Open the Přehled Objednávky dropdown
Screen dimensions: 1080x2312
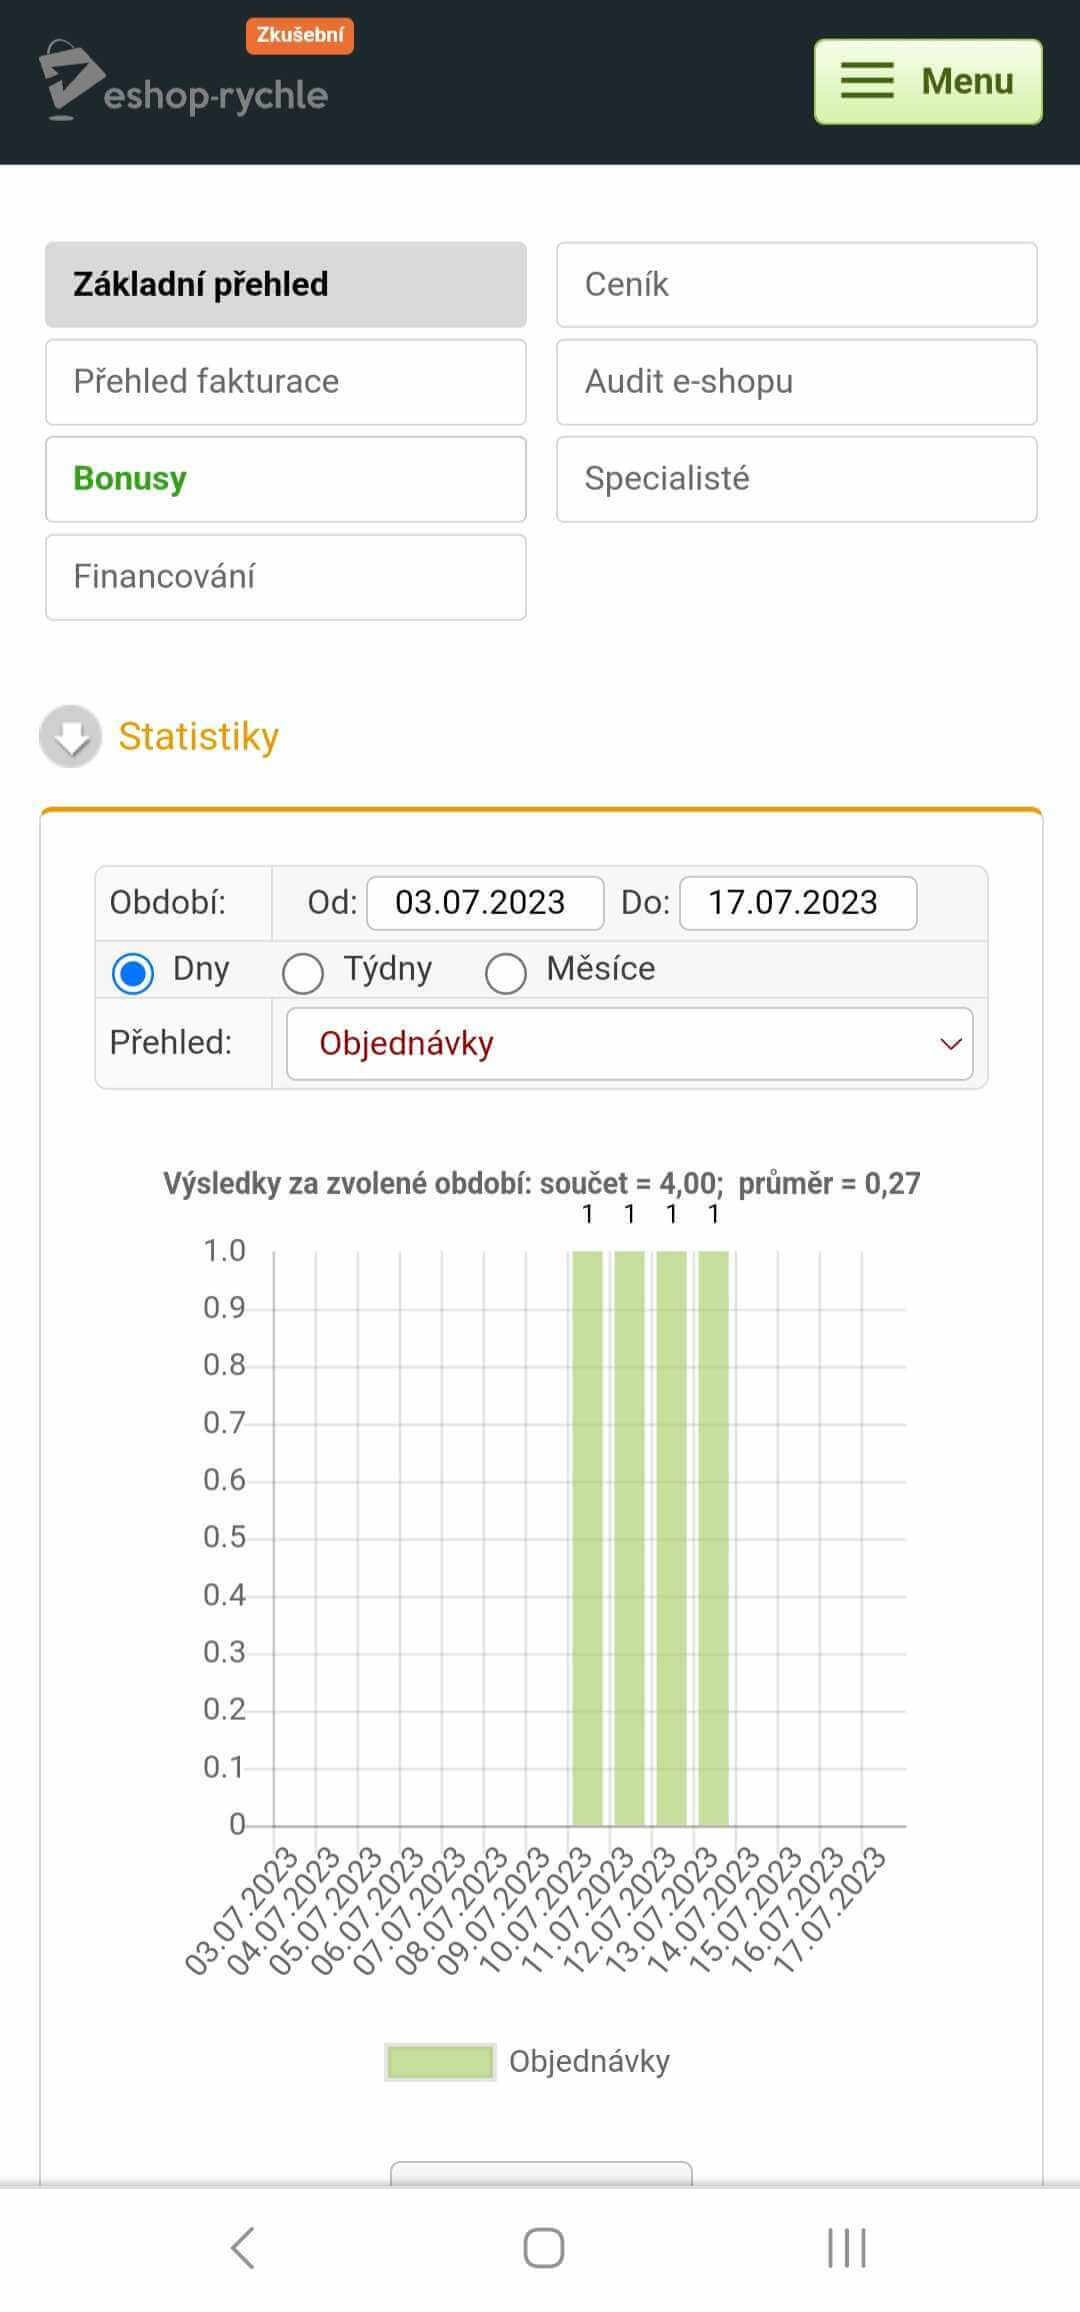(x=629, y=1043)
